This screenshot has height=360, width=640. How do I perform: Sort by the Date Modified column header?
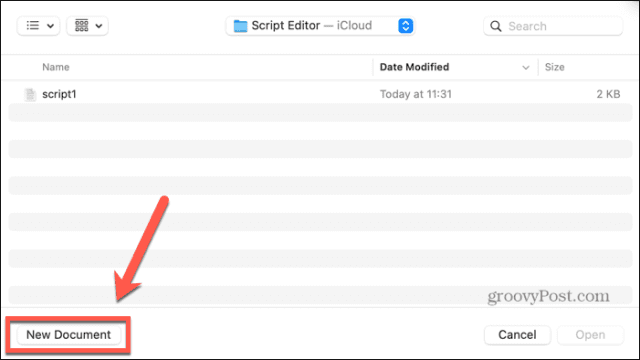414,67
